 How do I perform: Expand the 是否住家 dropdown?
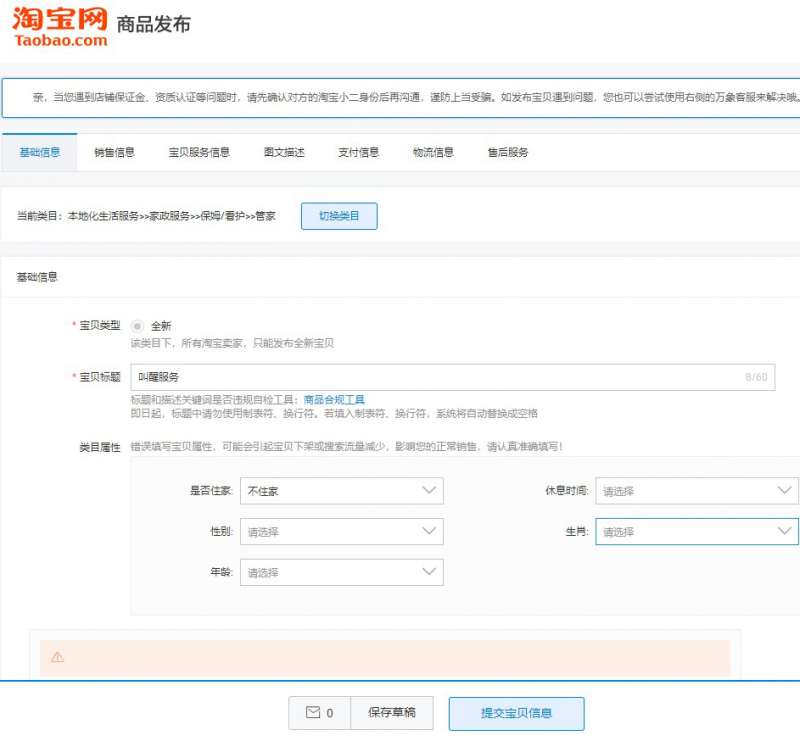tap(341, 491)
